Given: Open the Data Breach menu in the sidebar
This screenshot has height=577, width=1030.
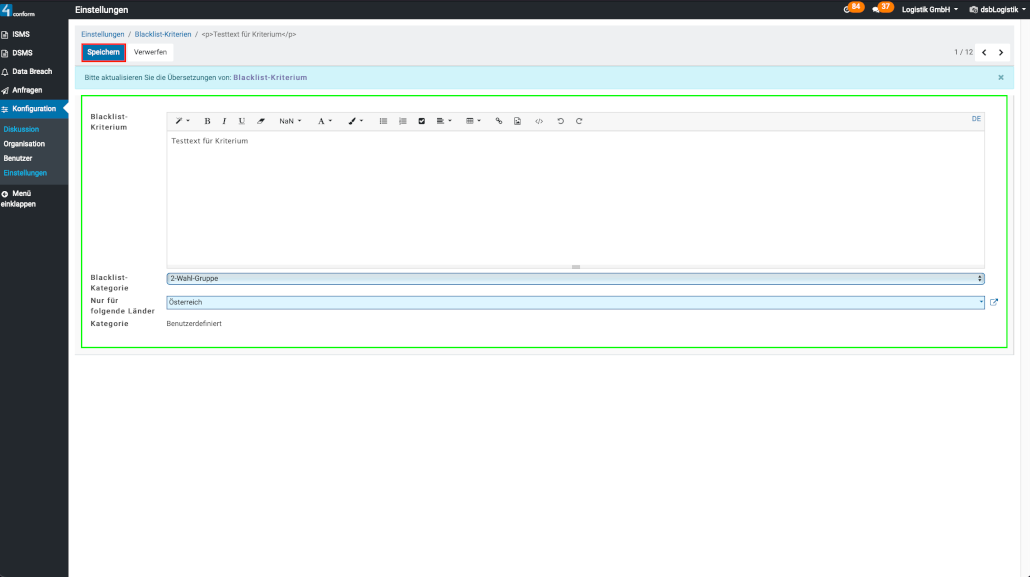Looking at the screenshot, I should [x=31, y=71].
